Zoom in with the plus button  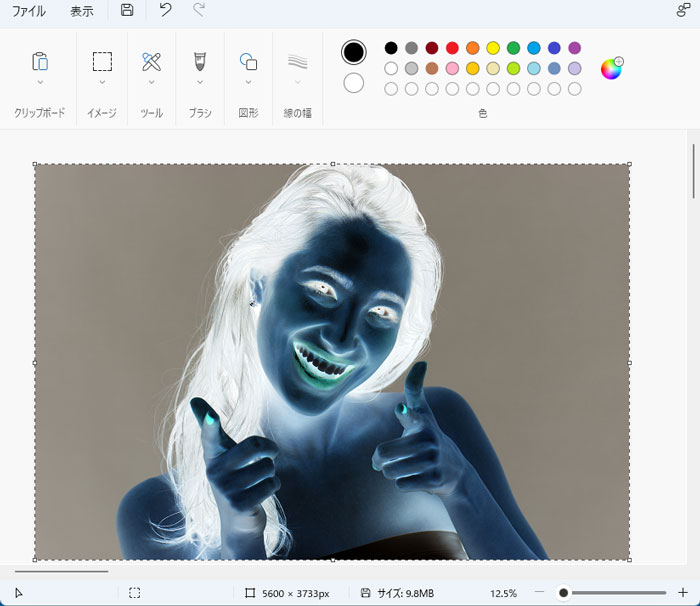(x=683, y=593)
